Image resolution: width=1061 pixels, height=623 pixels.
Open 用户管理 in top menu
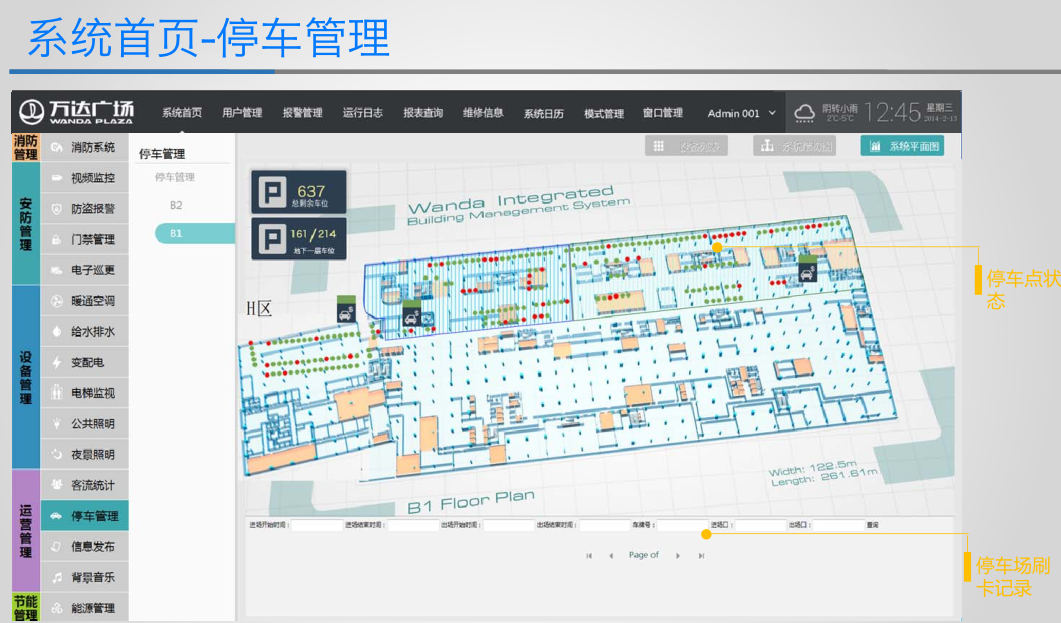coord(242,114)
